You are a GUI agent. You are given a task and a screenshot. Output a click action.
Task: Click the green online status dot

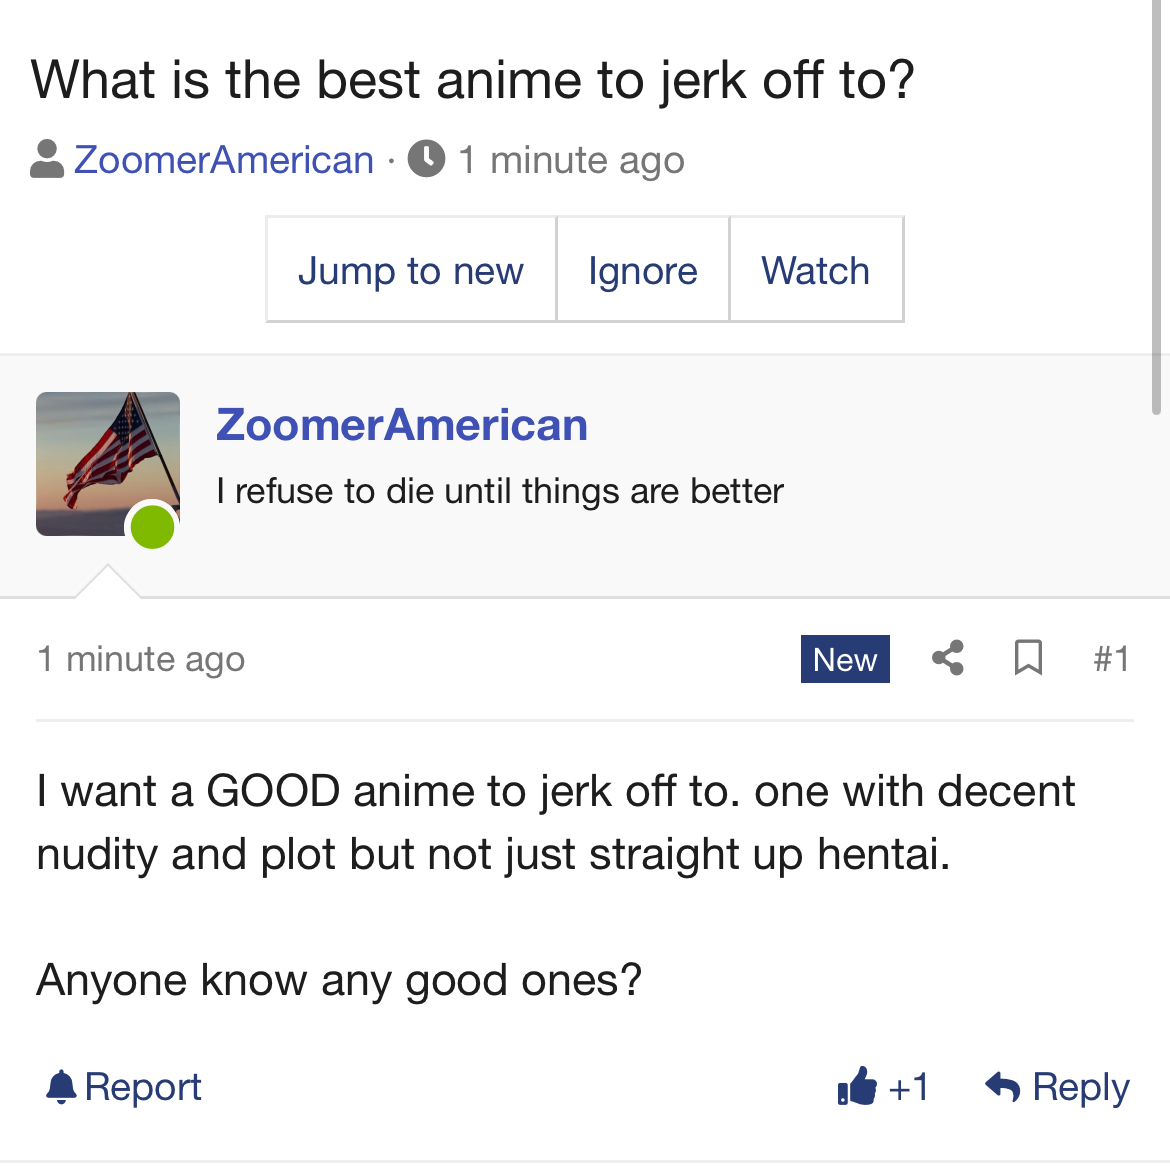pos(153,526)
